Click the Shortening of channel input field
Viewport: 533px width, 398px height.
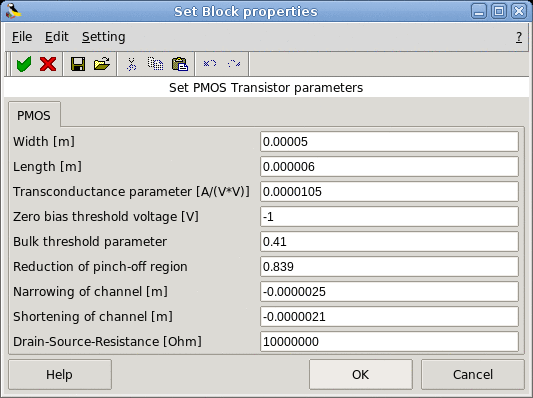pyautogui.click(x=389, y=316)
